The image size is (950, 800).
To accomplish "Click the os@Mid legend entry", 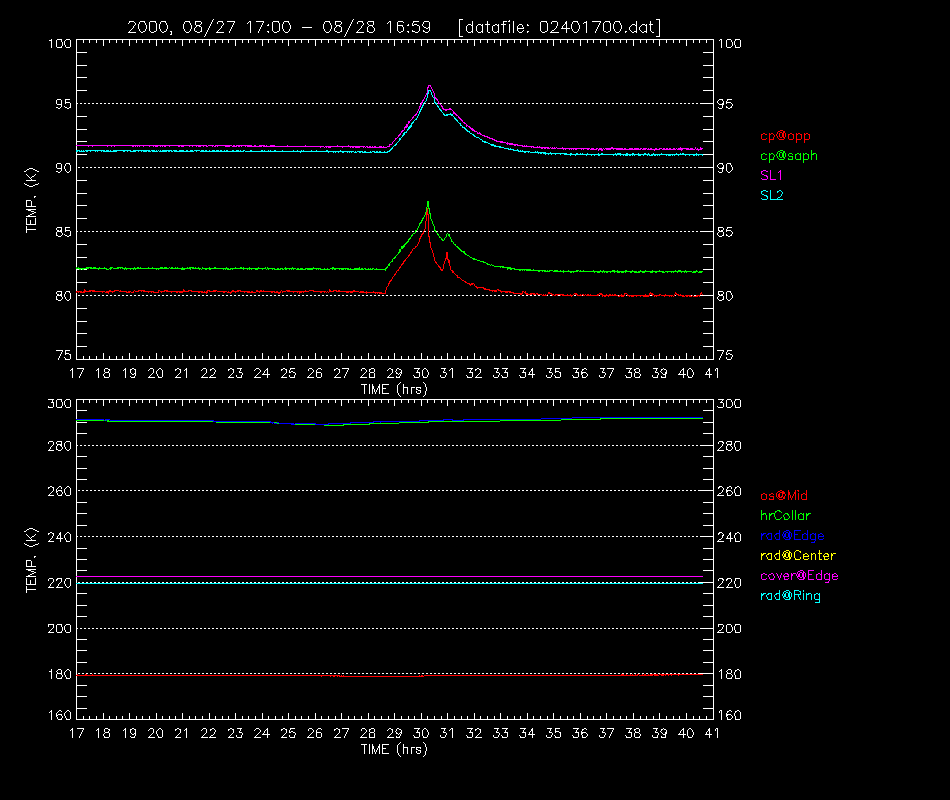I will coord(784,496).
